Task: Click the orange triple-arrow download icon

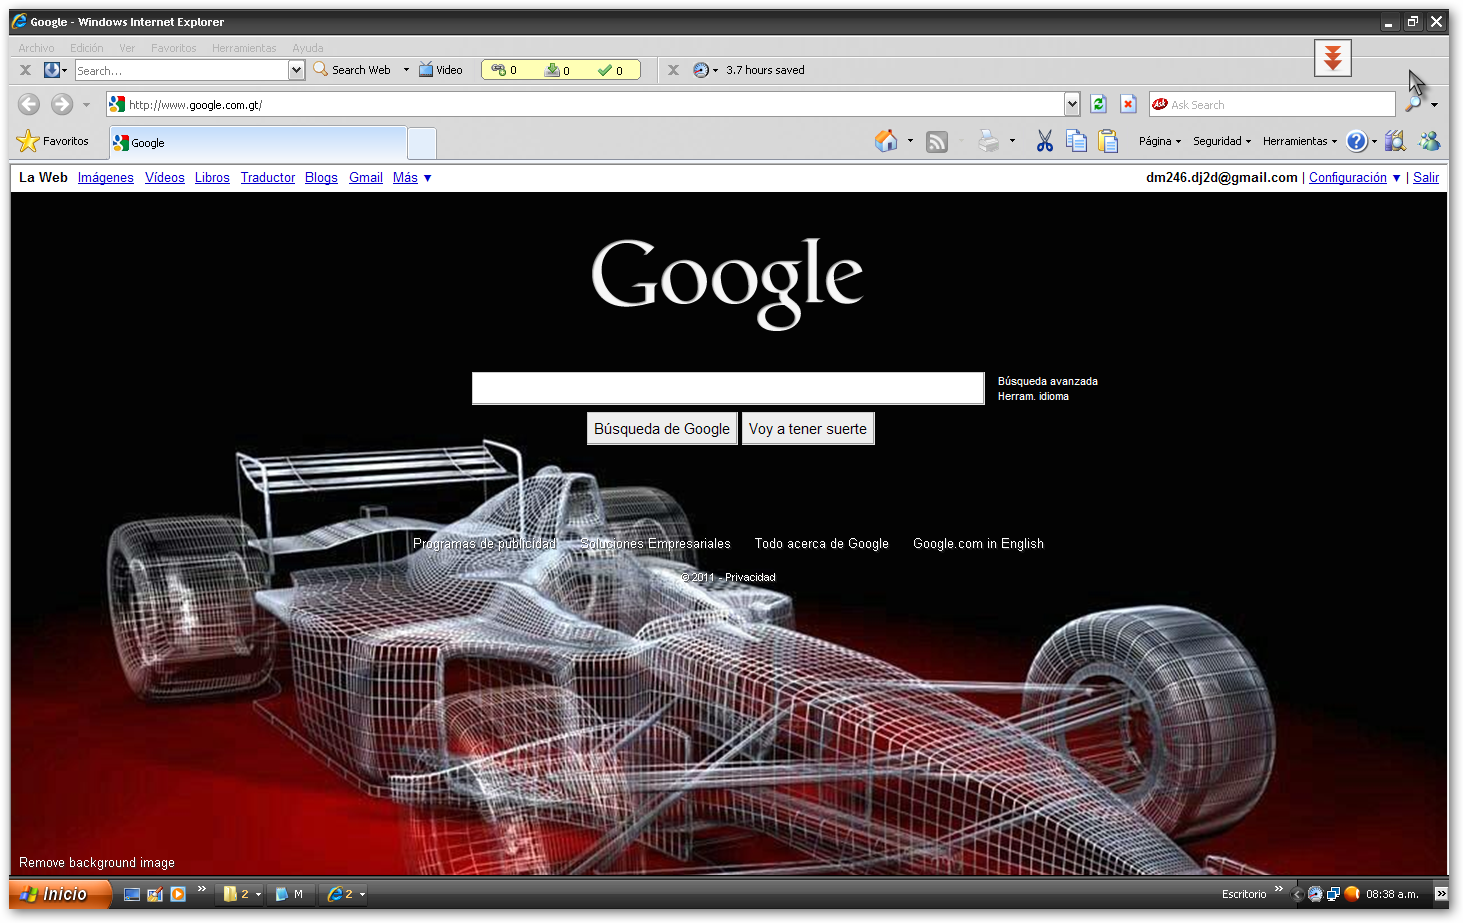Action: point(1333,58)
